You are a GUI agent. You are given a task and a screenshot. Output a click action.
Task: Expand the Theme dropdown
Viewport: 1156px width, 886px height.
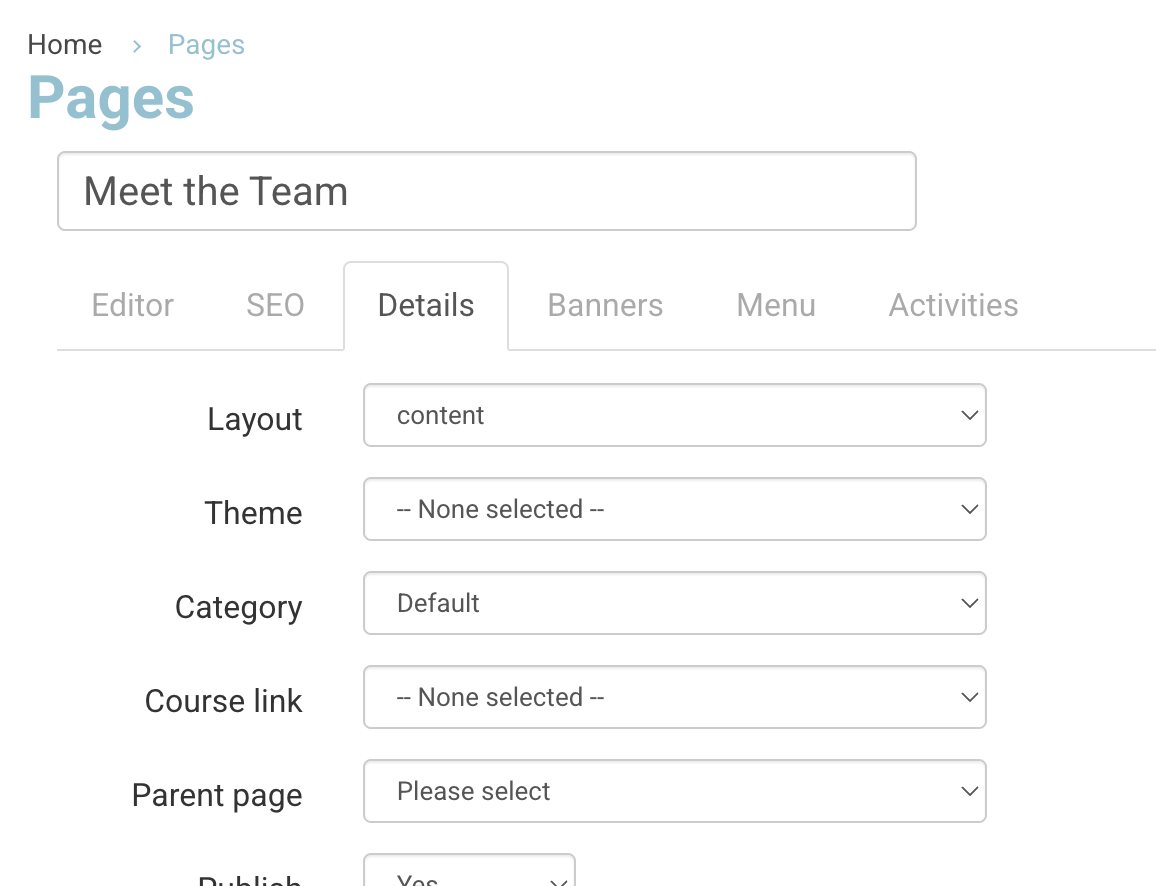pyautogui.click(x=674, y=509)
